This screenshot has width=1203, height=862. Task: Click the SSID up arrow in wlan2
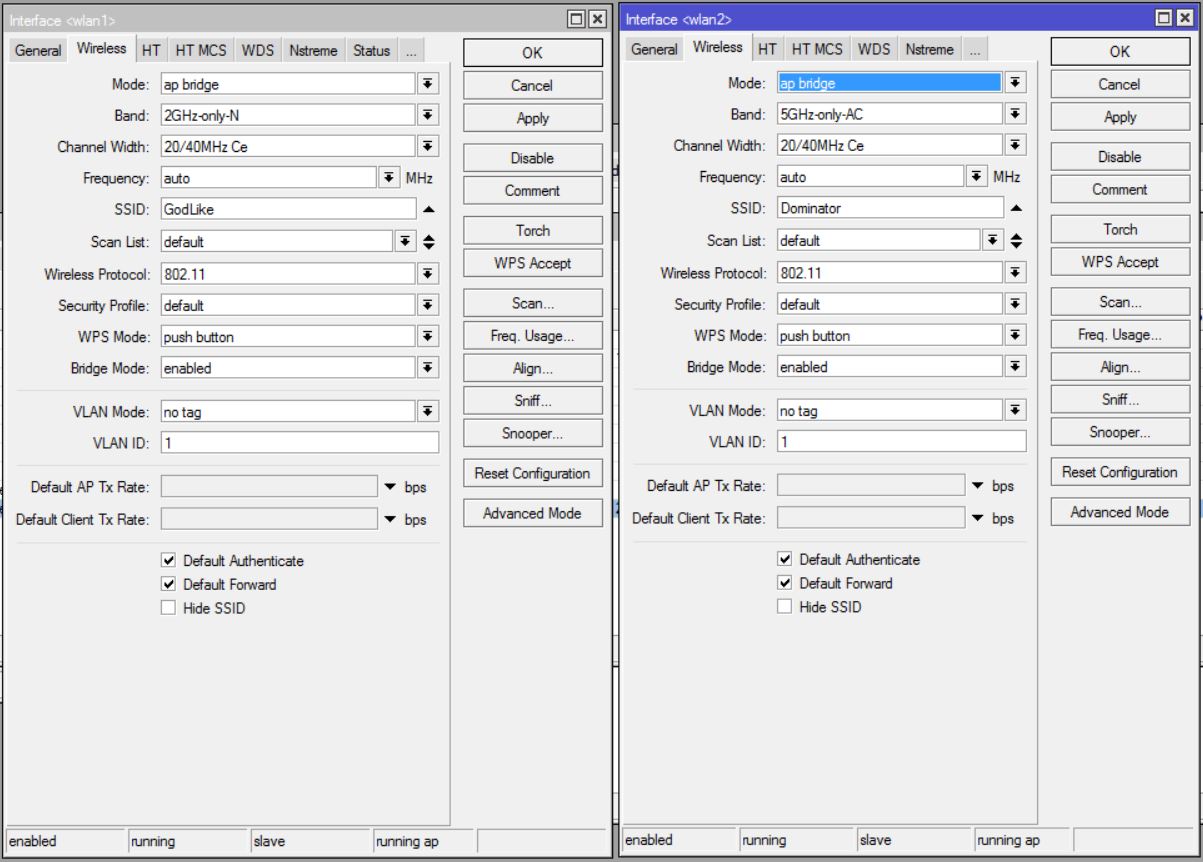(1016, 209)
